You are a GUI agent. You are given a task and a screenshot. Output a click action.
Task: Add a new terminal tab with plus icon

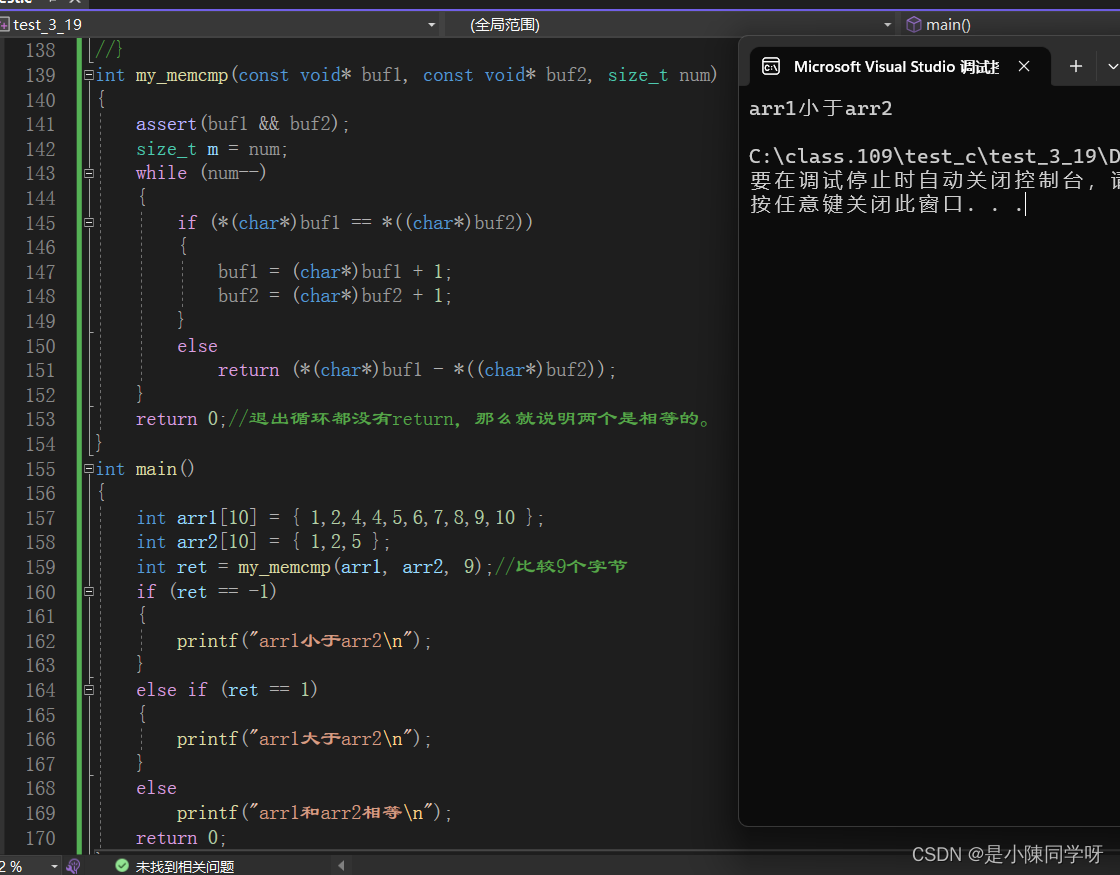click(x=1076, y=67)
